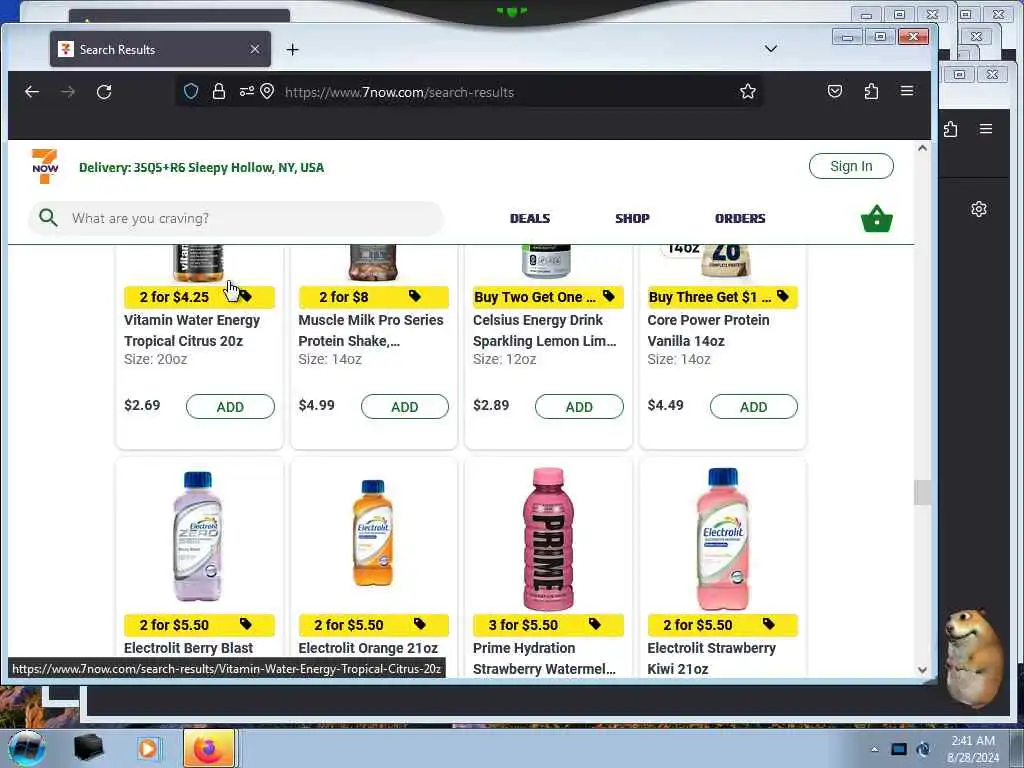Image resolution: width=1024 pixels, height=768 pixels.
Task: Open the permissions icon in address bar
Action: coord(246,91)
